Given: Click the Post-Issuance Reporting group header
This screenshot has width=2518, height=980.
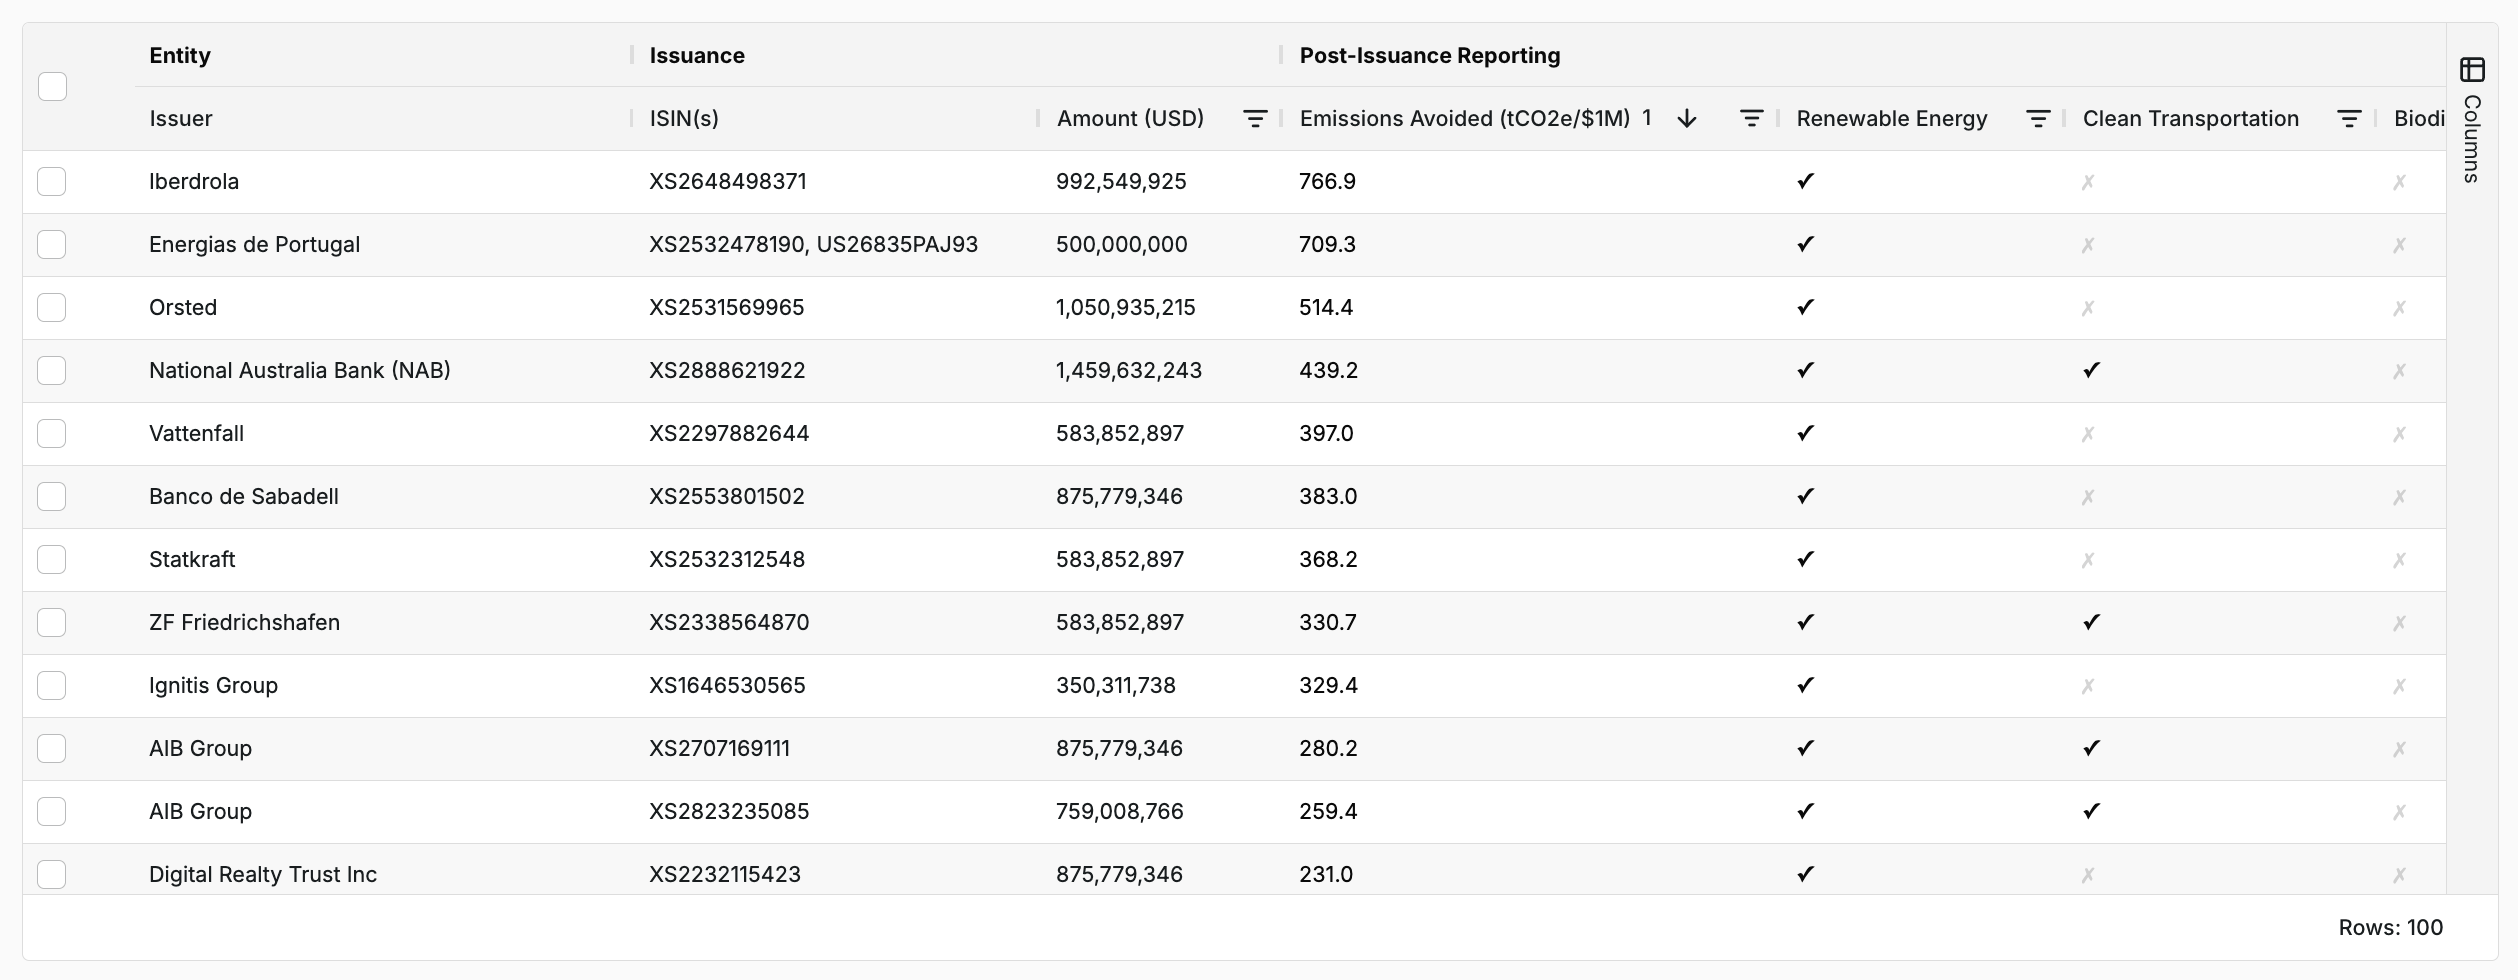Looking at the screenshot, I should coord(1429,56).
